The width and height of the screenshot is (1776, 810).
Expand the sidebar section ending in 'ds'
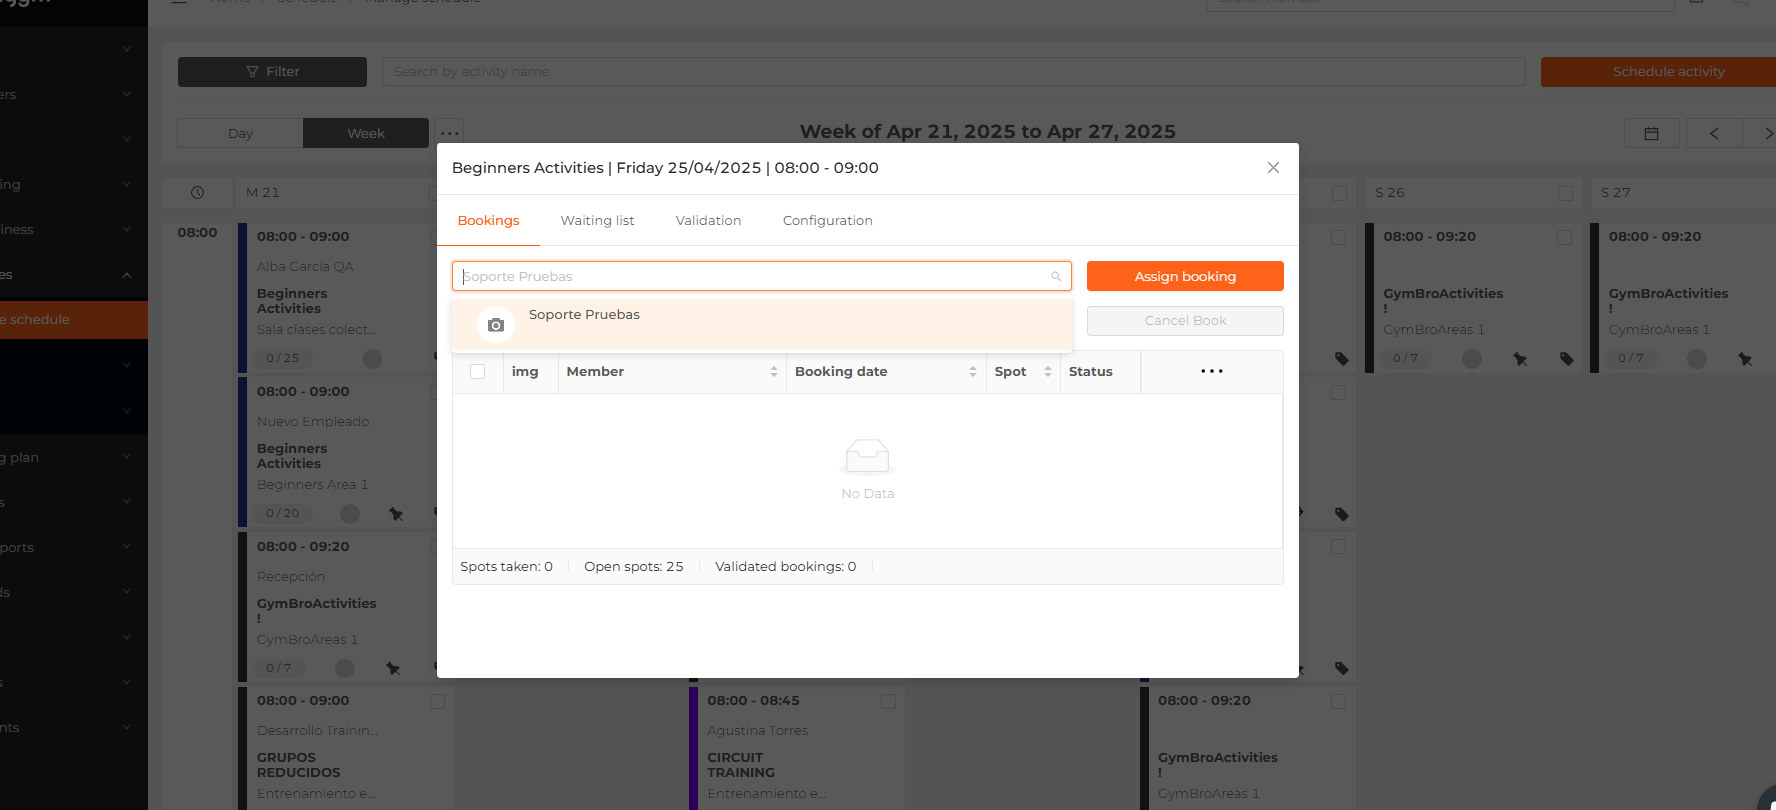tap(126, 593)
